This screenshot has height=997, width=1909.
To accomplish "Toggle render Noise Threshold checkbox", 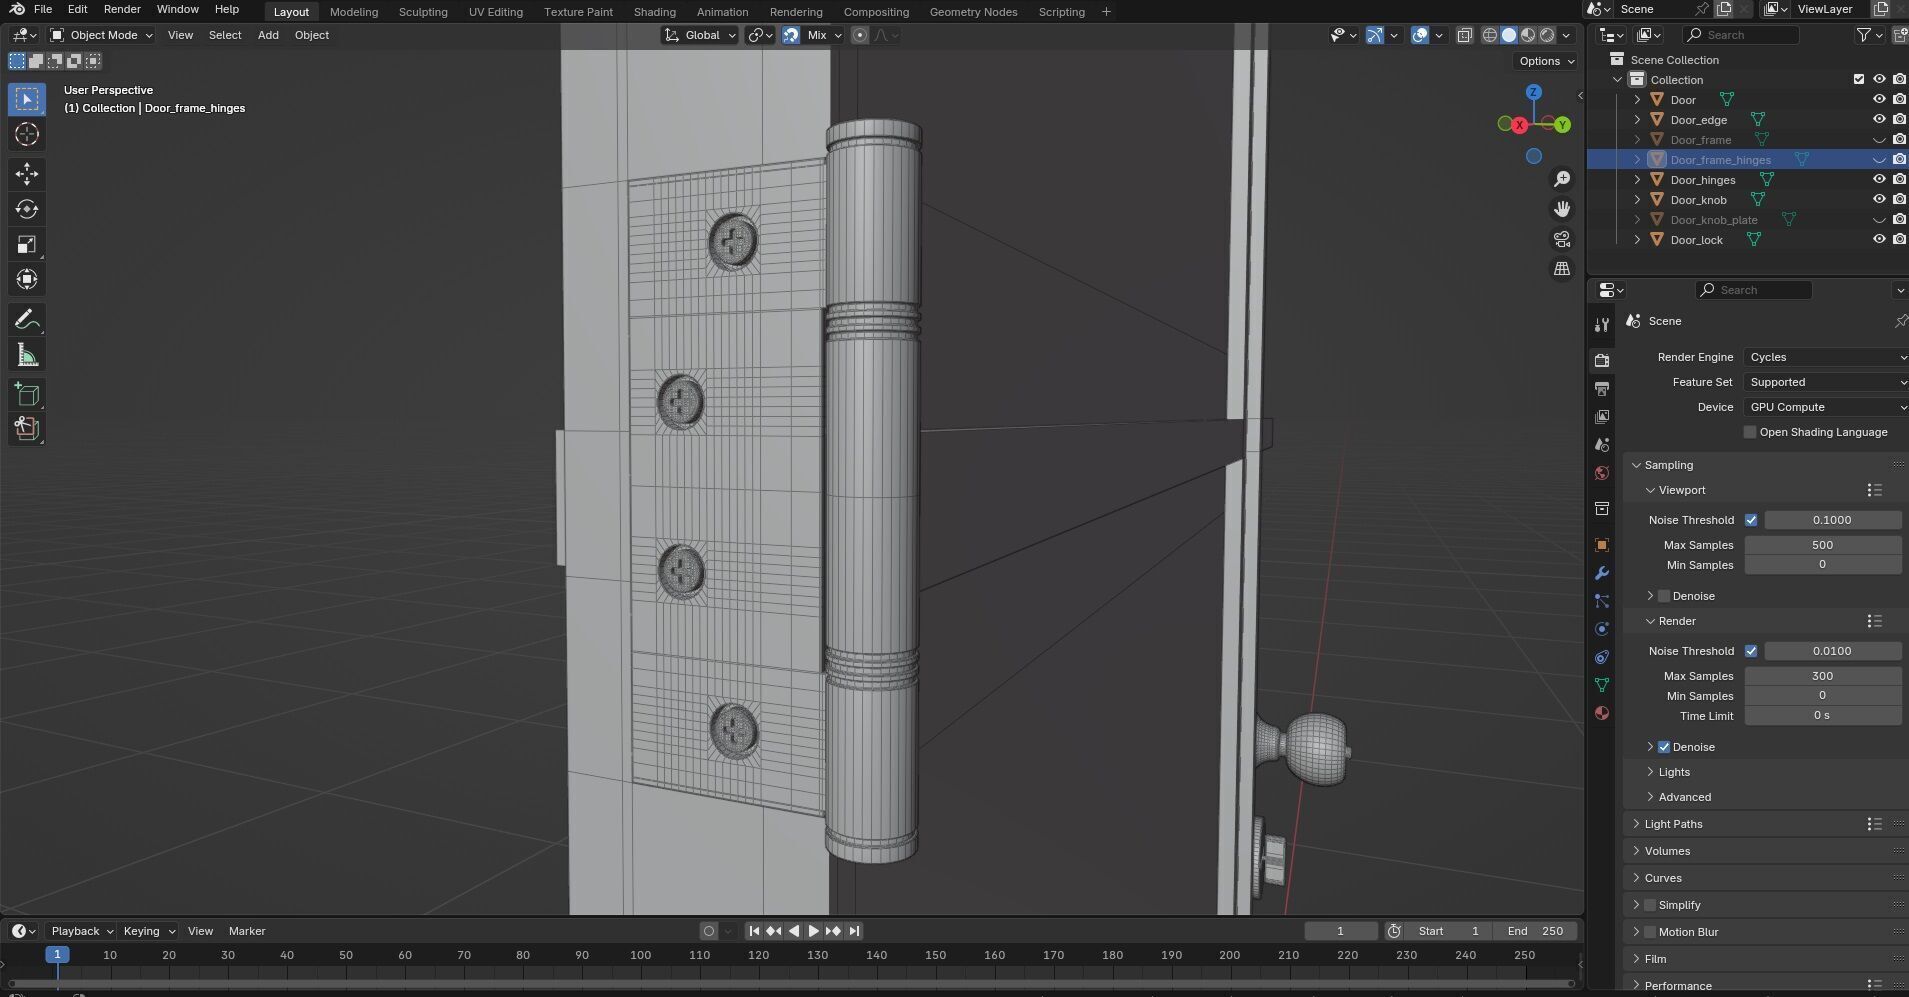I will 1751,651.
